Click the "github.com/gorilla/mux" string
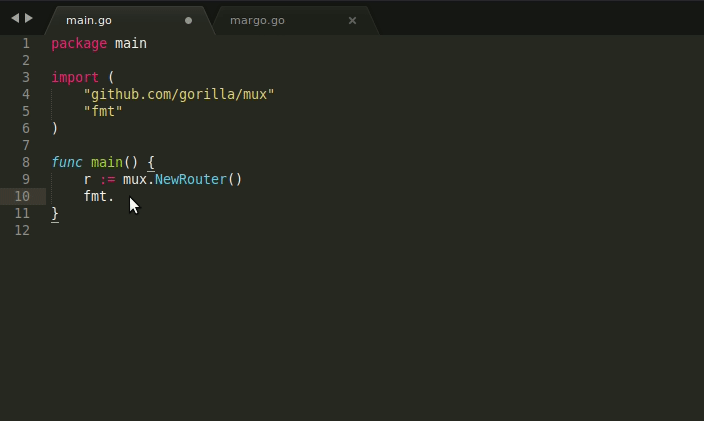Viewport: 704px width, 421px height. (179, 95)
